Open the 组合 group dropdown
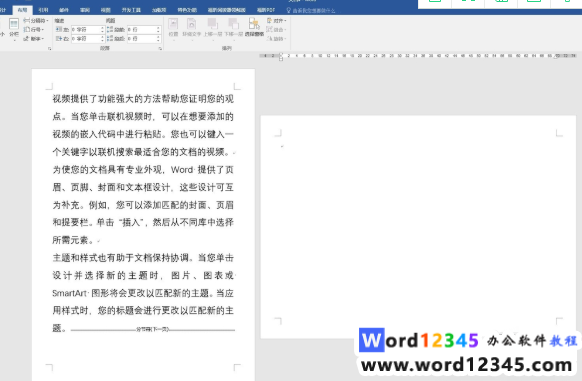This screenshot has width=582, height=381. coord(276,29)
